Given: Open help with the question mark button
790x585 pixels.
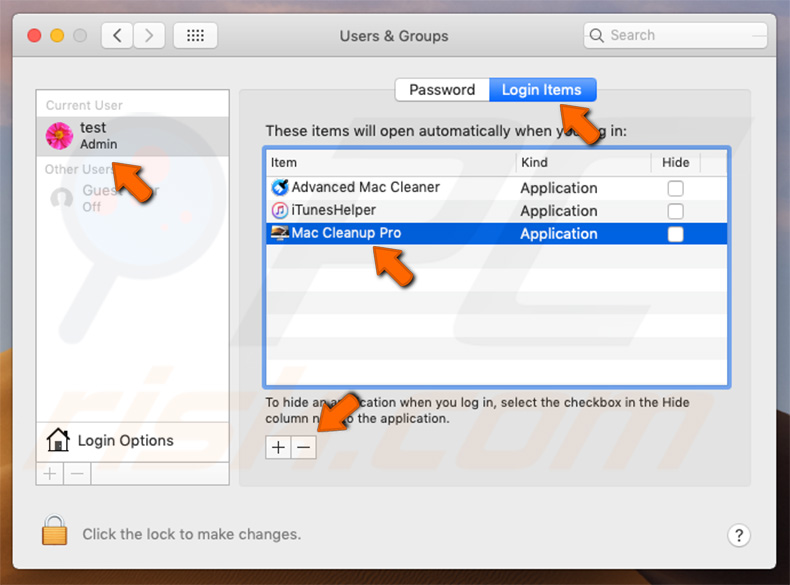Looking at the screenshot, I should click(739, 535).
